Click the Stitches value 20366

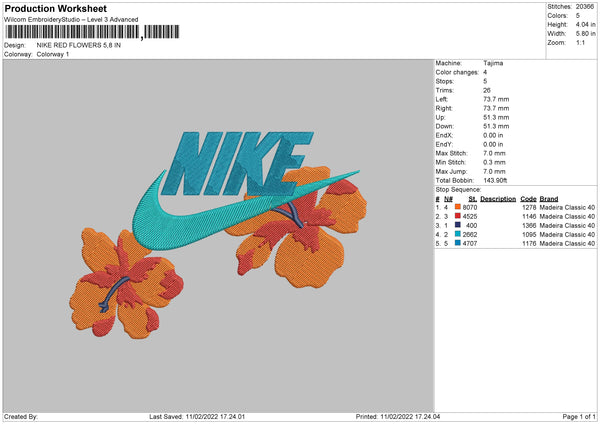tap(585, 7)
